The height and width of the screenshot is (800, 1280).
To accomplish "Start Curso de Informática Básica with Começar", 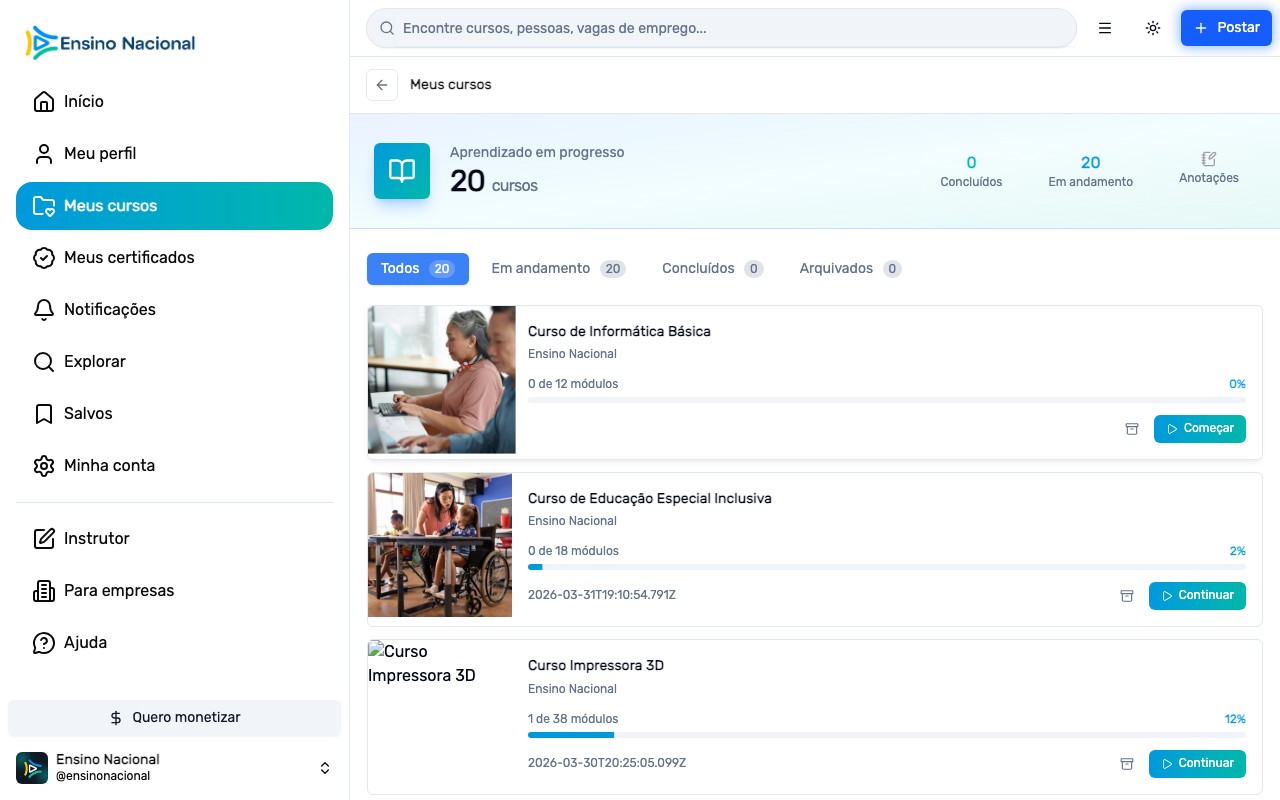I will tap(1199, 428).
